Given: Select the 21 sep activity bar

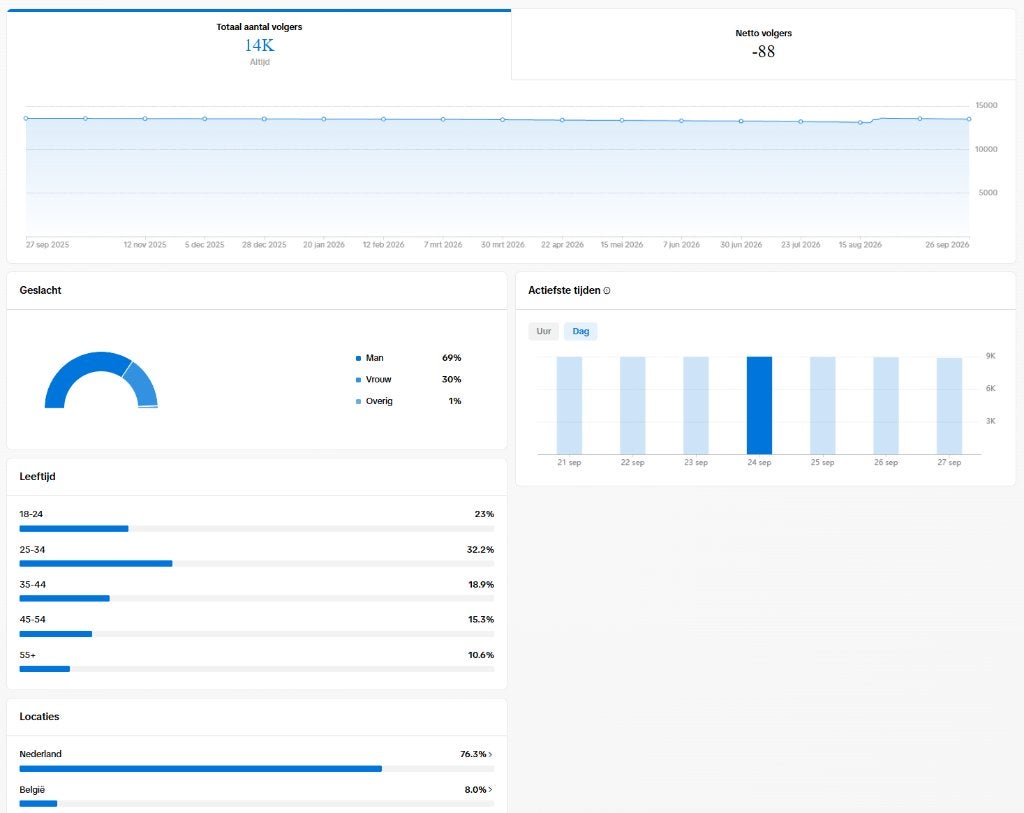Looking at the screenshot, I should (x=569, y=405).
